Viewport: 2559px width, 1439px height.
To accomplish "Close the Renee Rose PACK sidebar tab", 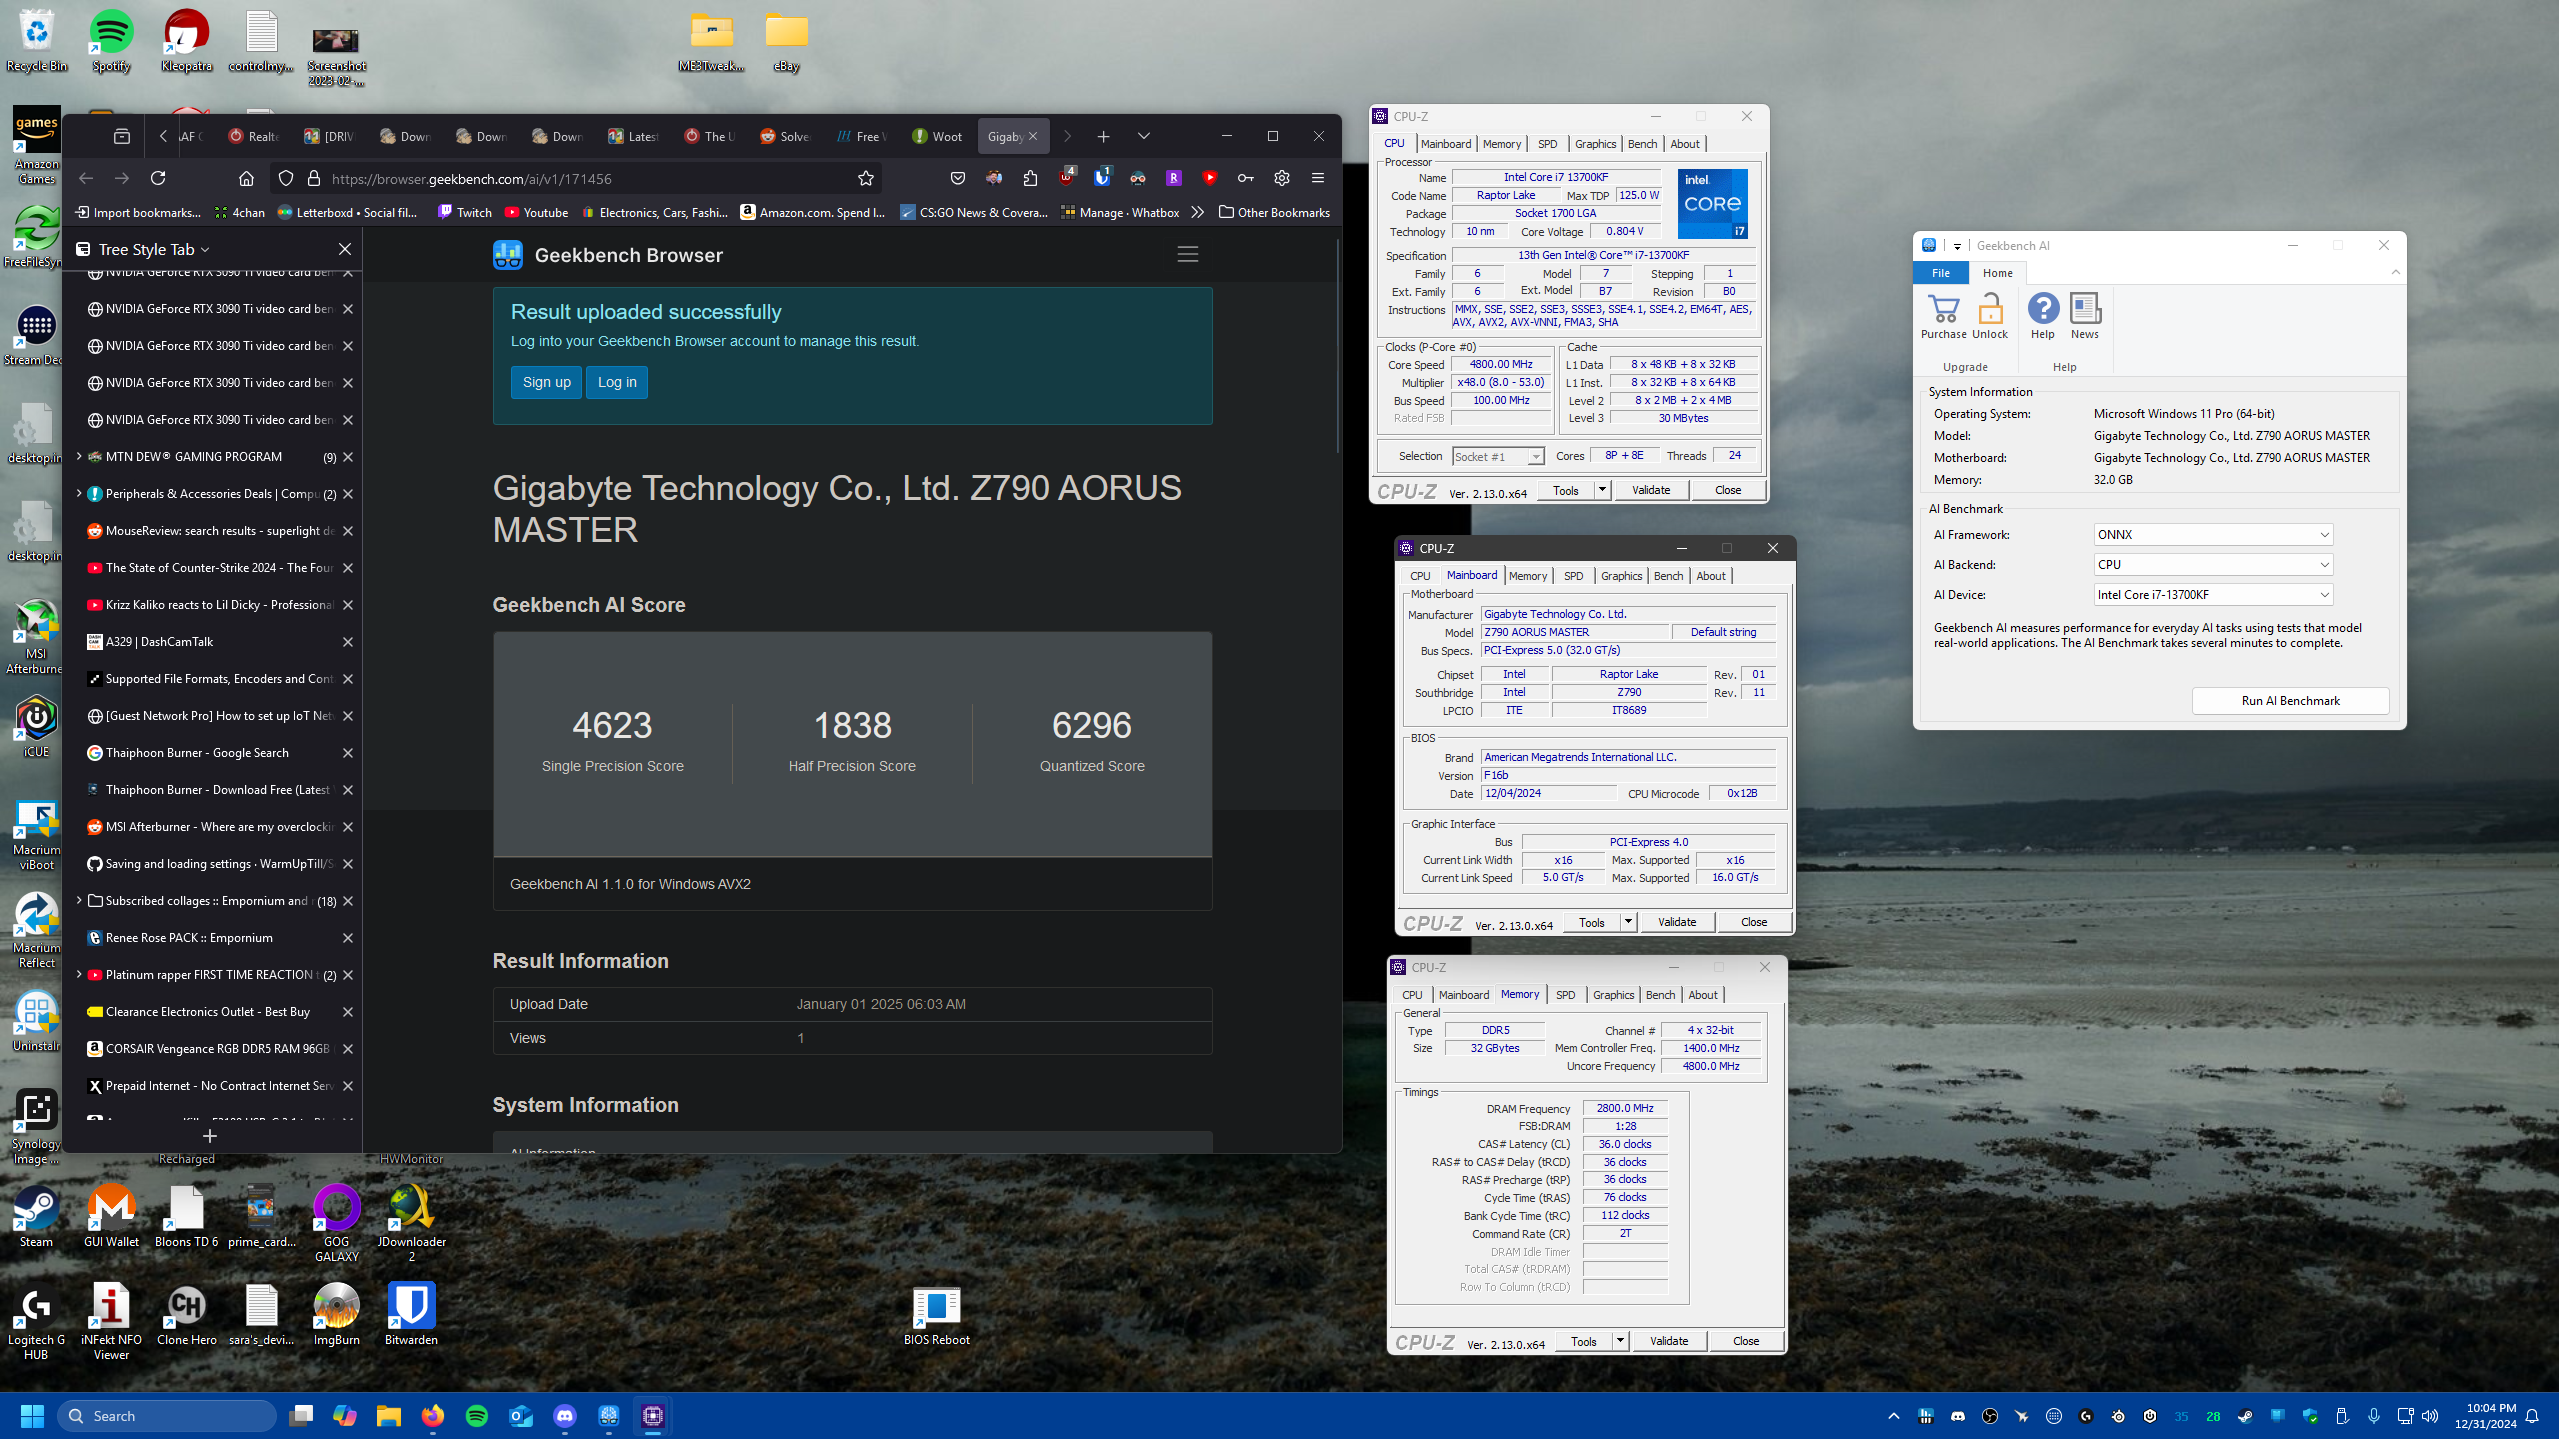I will (348, 938).
